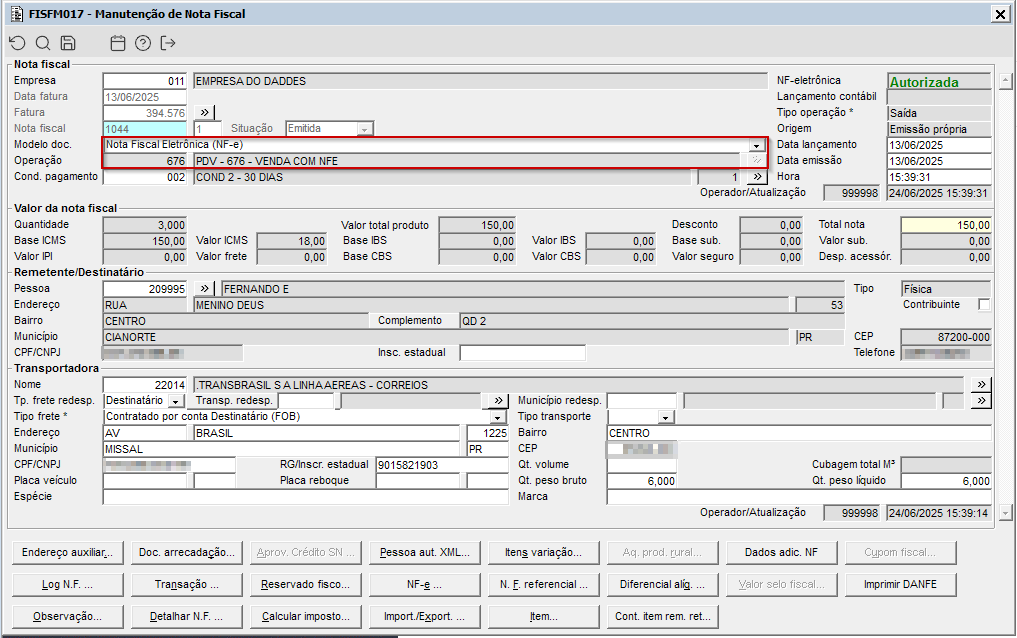Click the Insc. estadual input field

tap(522, 353)
